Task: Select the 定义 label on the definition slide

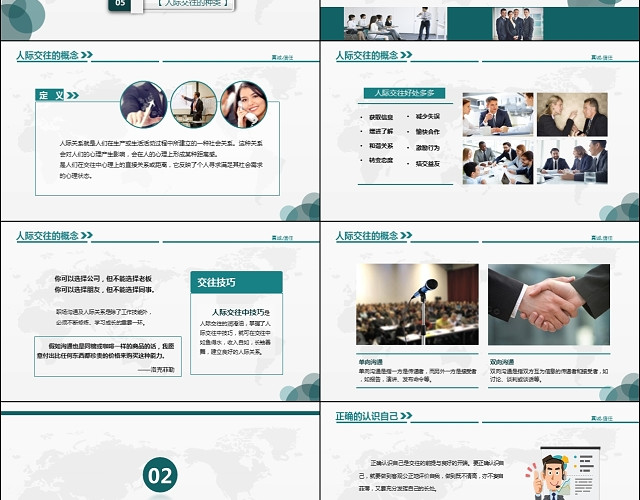Action: click(x=51, y=95)
